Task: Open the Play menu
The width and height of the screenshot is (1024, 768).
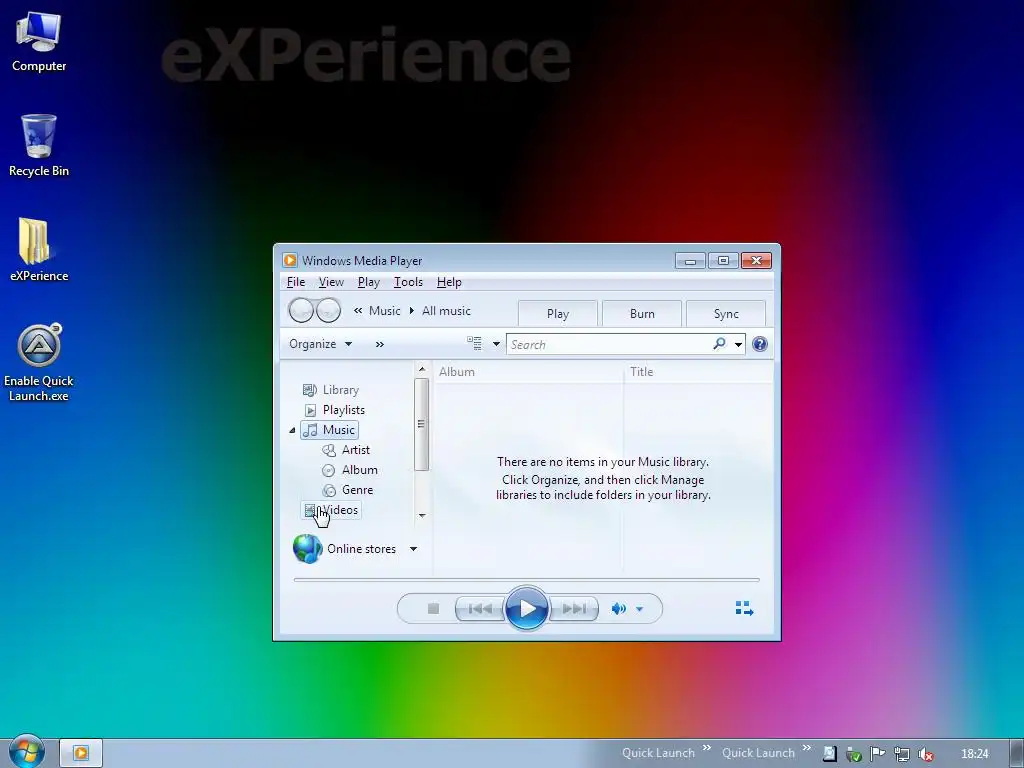Action: click(368, 282)
